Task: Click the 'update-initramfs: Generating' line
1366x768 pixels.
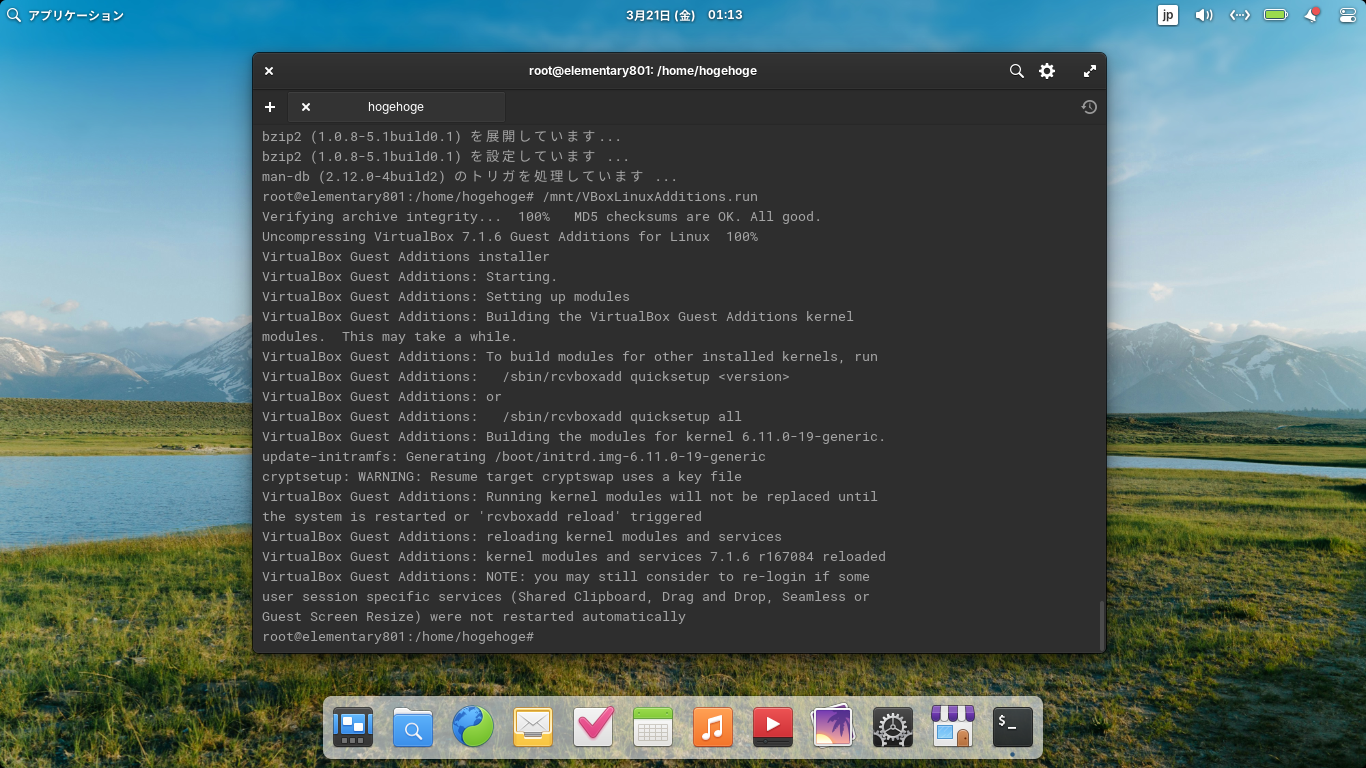Action: tap(514, 457)
